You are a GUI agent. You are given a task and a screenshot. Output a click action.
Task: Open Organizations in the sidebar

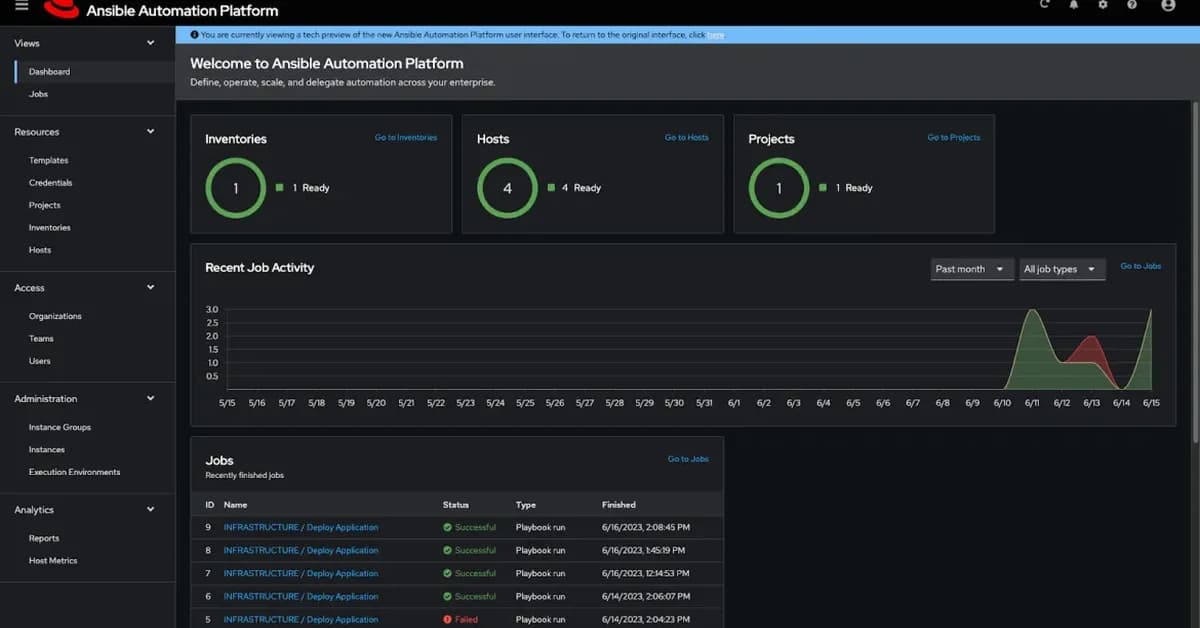click(x=55, y=316)
